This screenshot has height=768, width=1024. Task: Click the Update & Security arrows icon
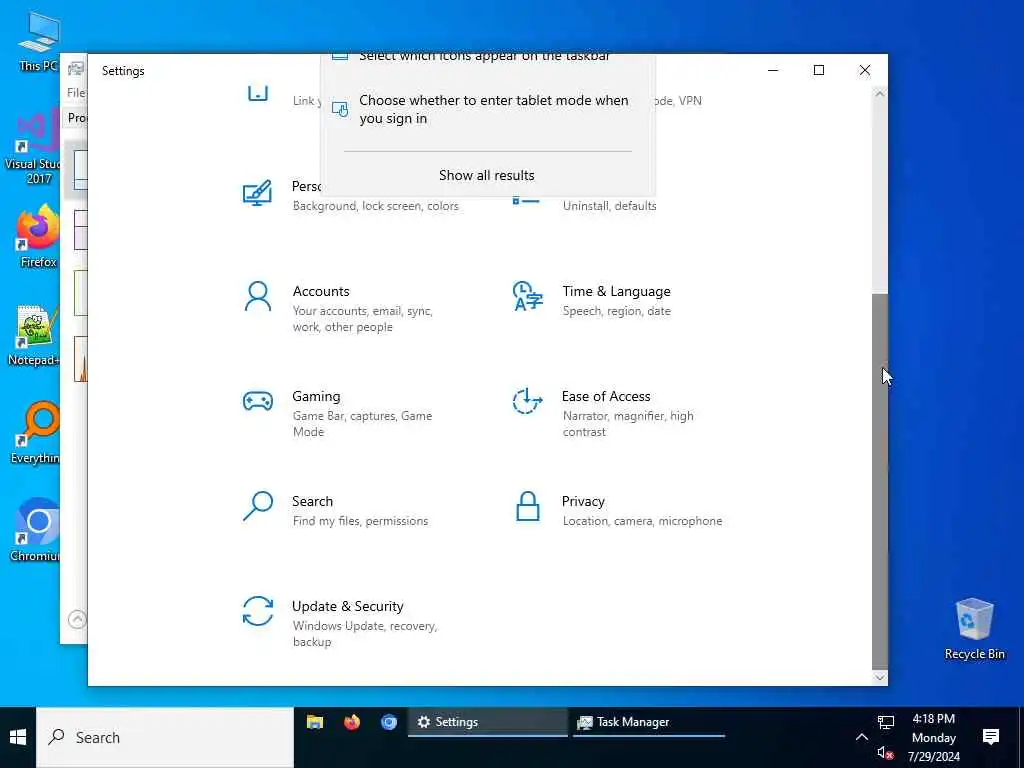[x=257, y=611]
